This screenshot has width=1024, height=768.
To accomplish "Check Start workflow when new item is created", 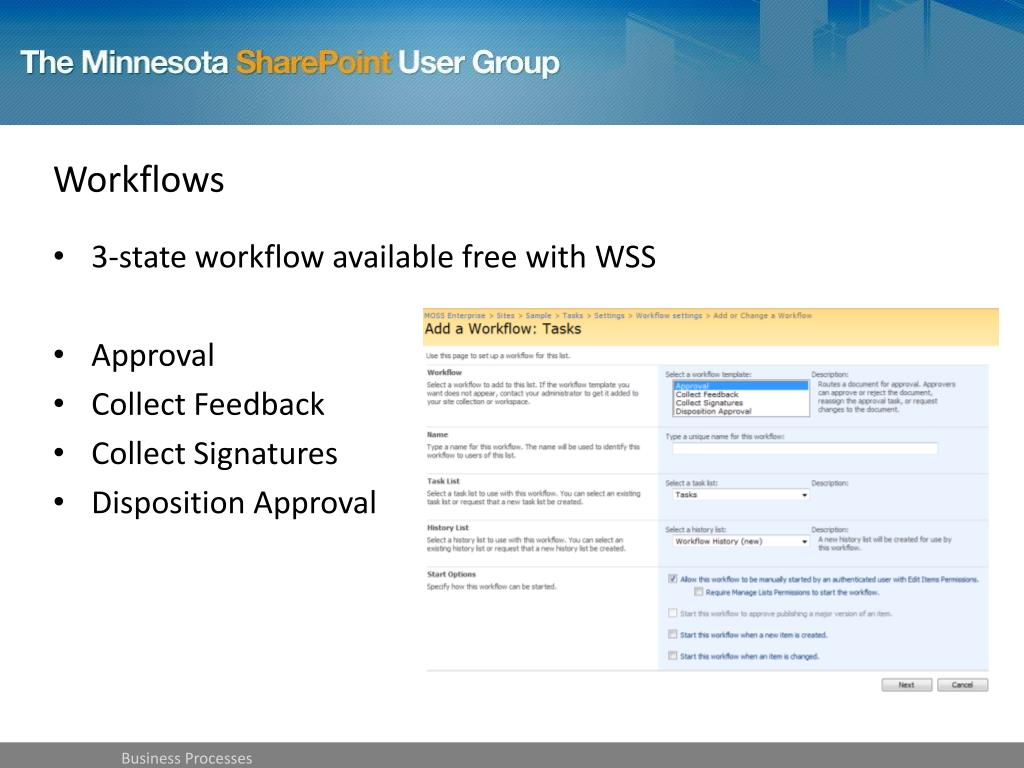I will (x=673, y=634).
